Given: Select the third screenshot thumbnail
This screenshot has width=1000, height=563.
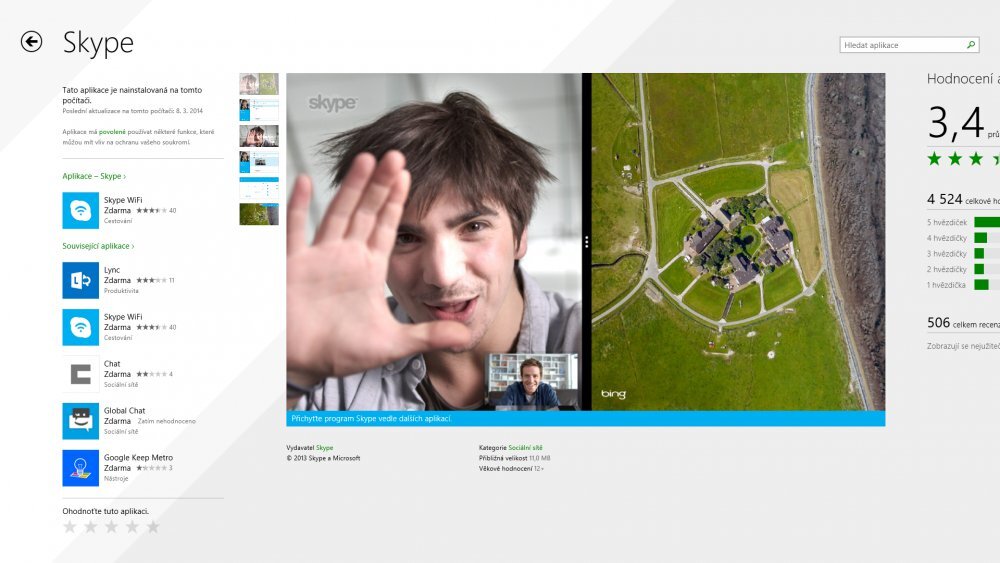Looking at the screenshot, I should (x=259, y=136).
